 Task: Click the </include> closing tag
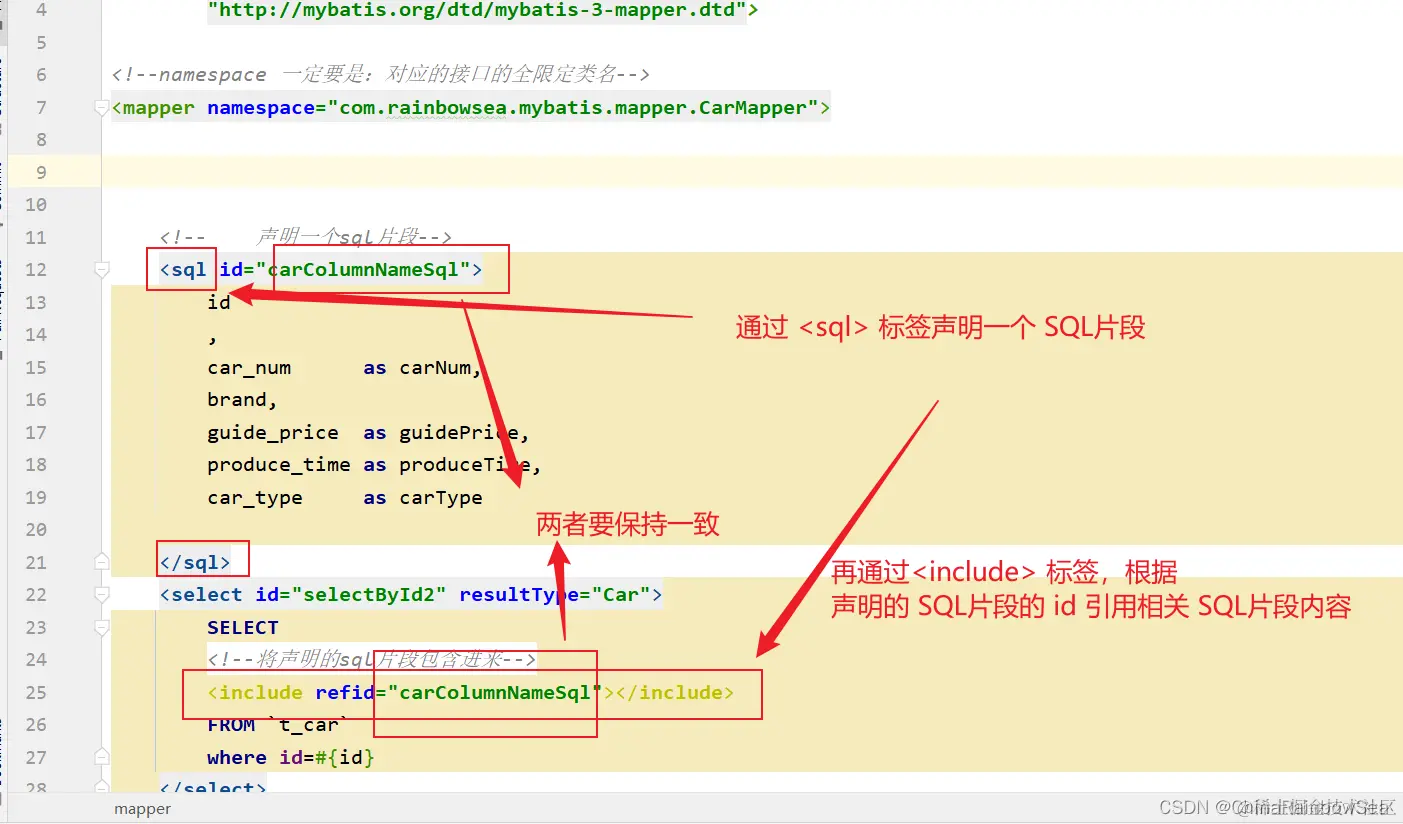[x=675, y=693]
